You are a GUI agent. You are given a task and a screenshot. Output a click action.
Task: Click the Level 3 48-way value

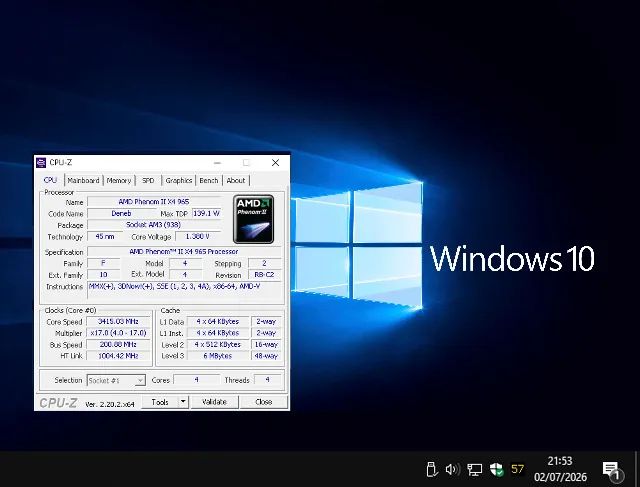pyautogui.click(x=266, y=356)
